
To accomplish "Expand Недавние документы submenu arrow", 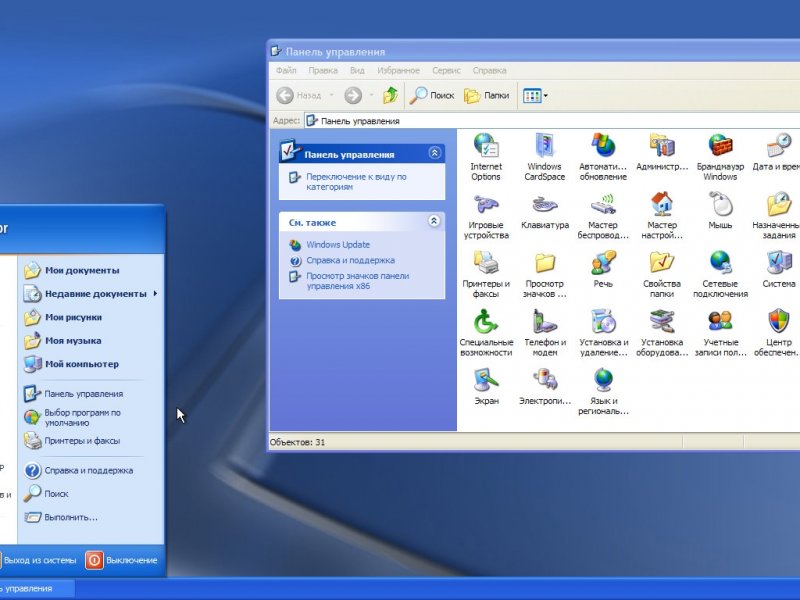I will point(155,293).
